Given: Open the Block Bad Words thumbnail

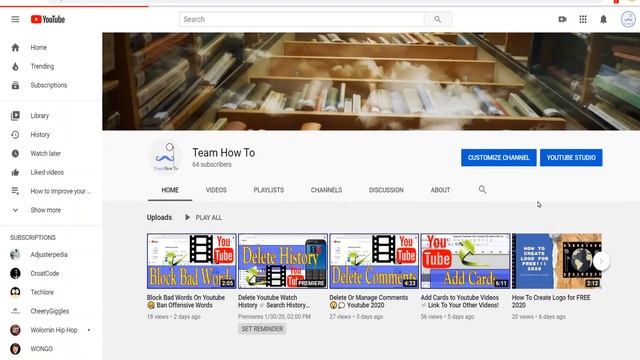Looking at the screenshot, I should [191, 261].
